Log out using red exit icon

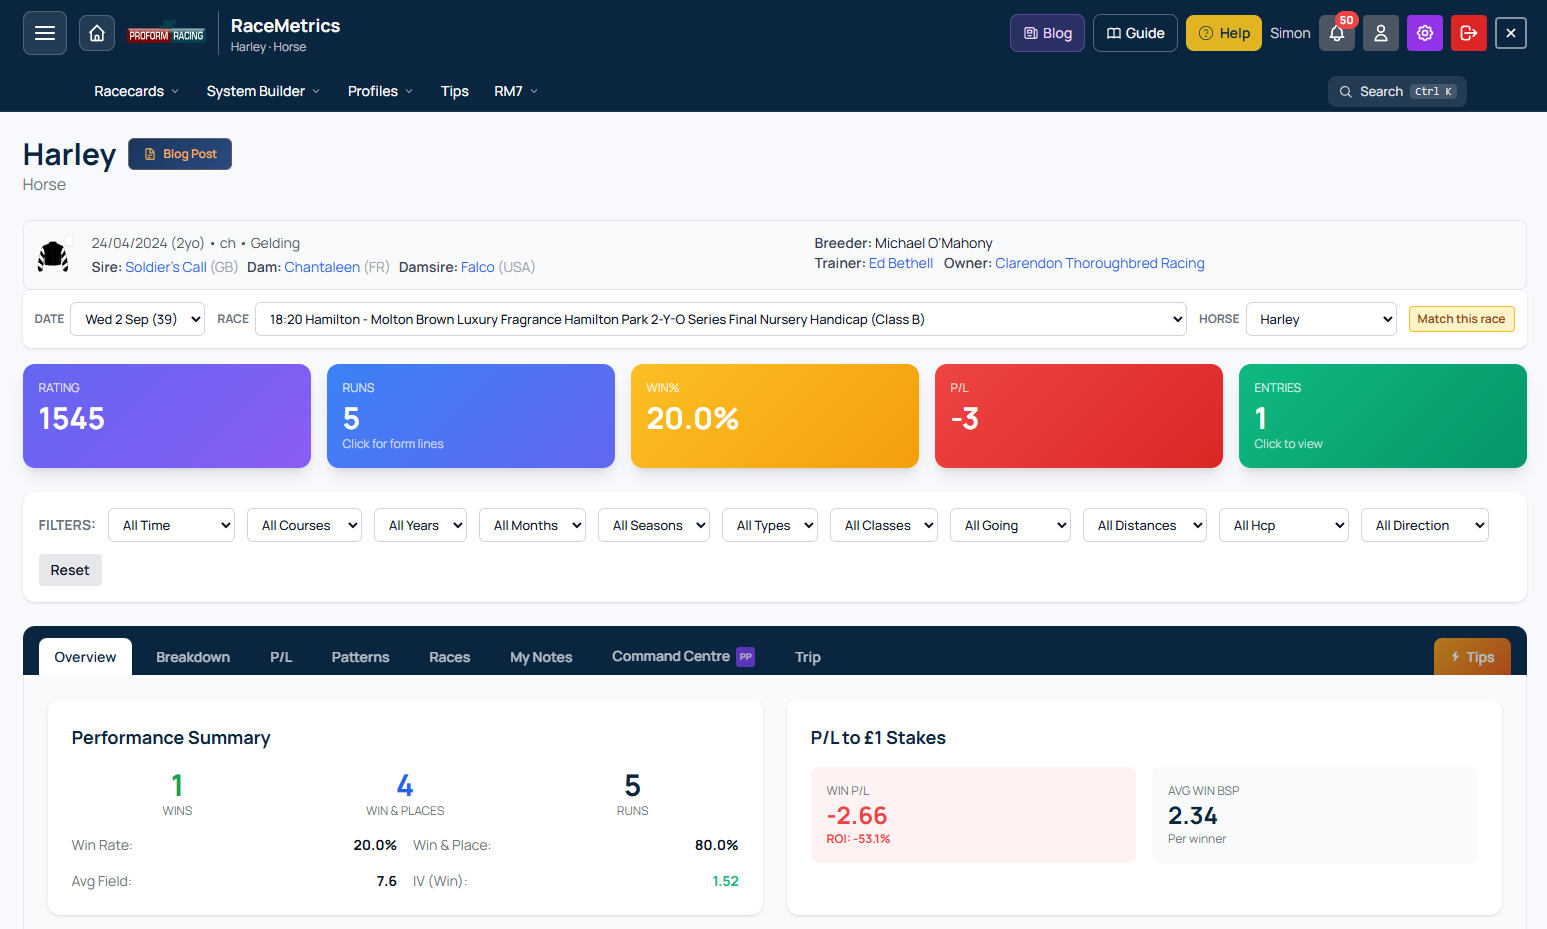pyautogui.click(x=1469, y=33)
